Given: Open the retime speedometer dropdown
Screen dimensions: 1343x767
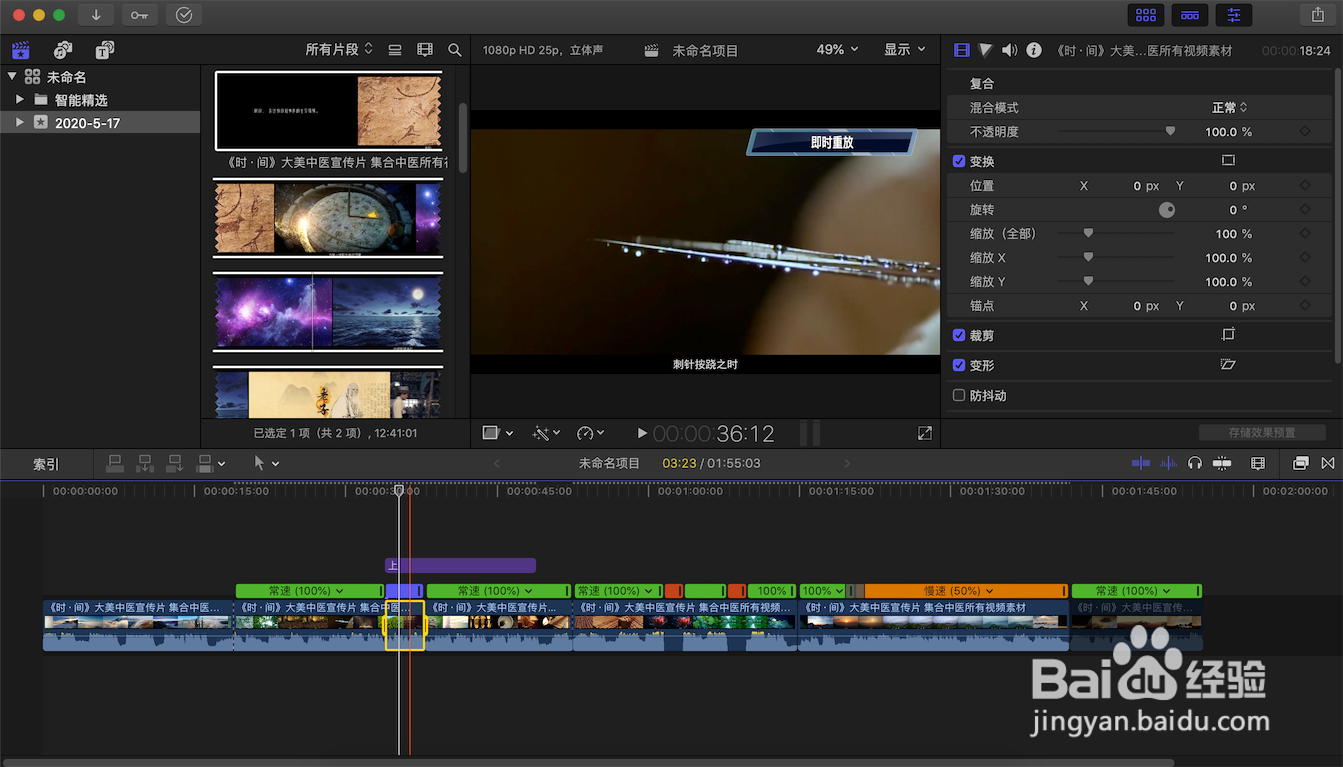Looking at the screenshot, I should point(591,433).
